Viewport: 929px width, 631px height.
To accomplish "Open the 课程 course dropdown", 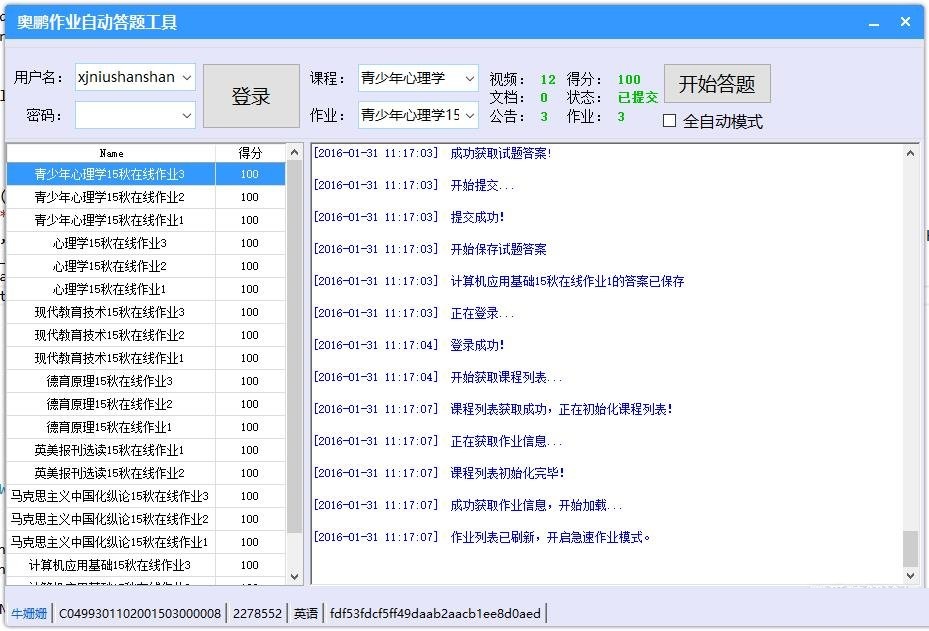I will (470, 78).
